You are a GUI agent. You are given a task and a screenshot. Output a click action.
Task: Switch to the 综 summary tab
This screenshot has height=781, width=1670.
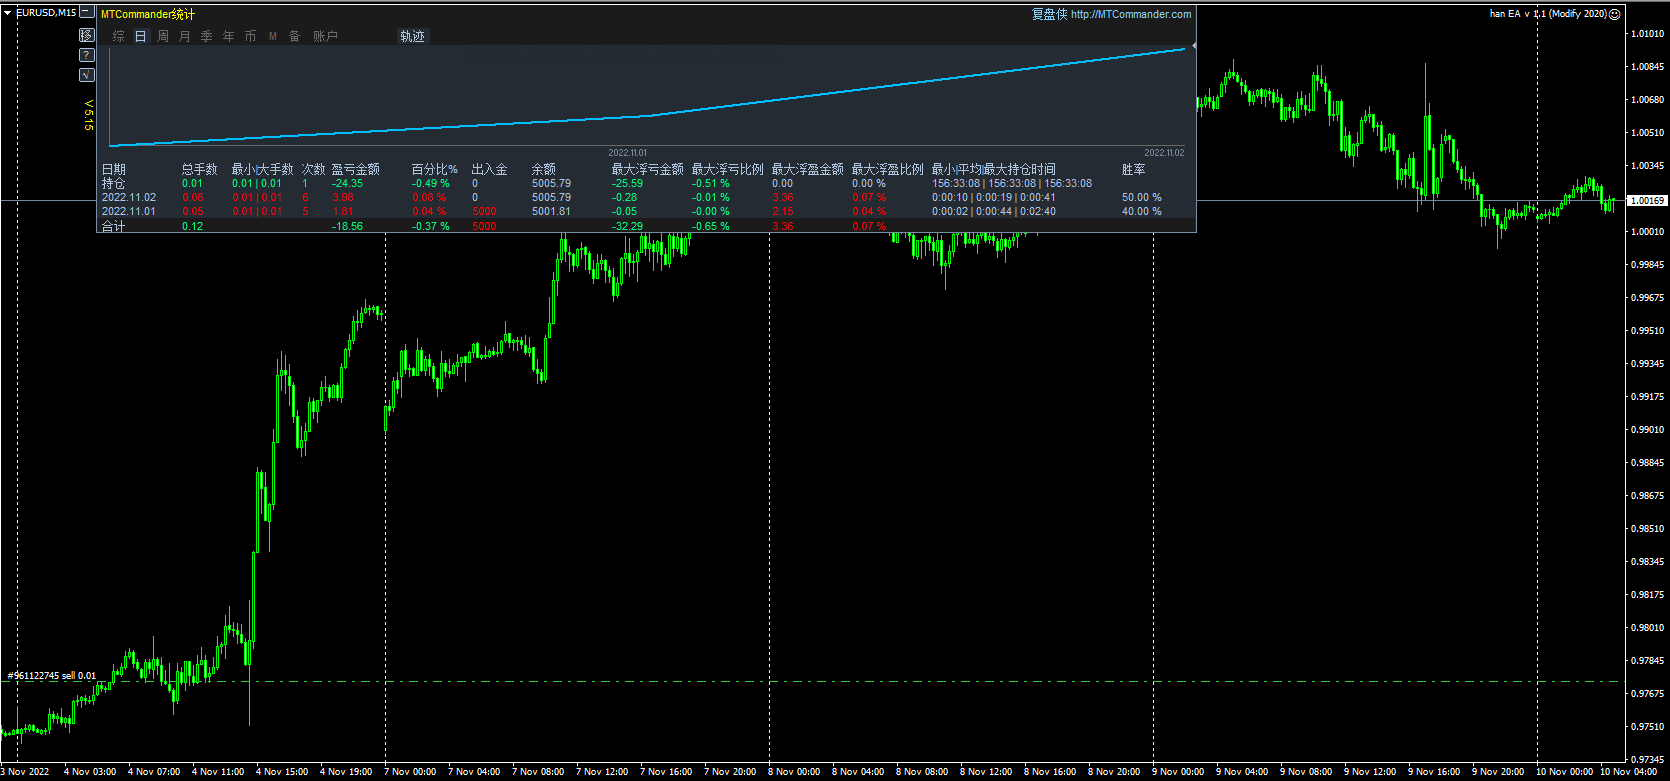[119, 36]
